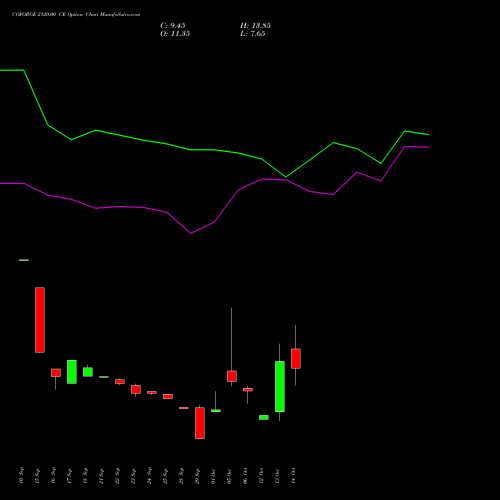Click the COFORGE CE Option chart title
Viewport: 500px width, 500px height.
pyautogui.click(x=76, y=15)
